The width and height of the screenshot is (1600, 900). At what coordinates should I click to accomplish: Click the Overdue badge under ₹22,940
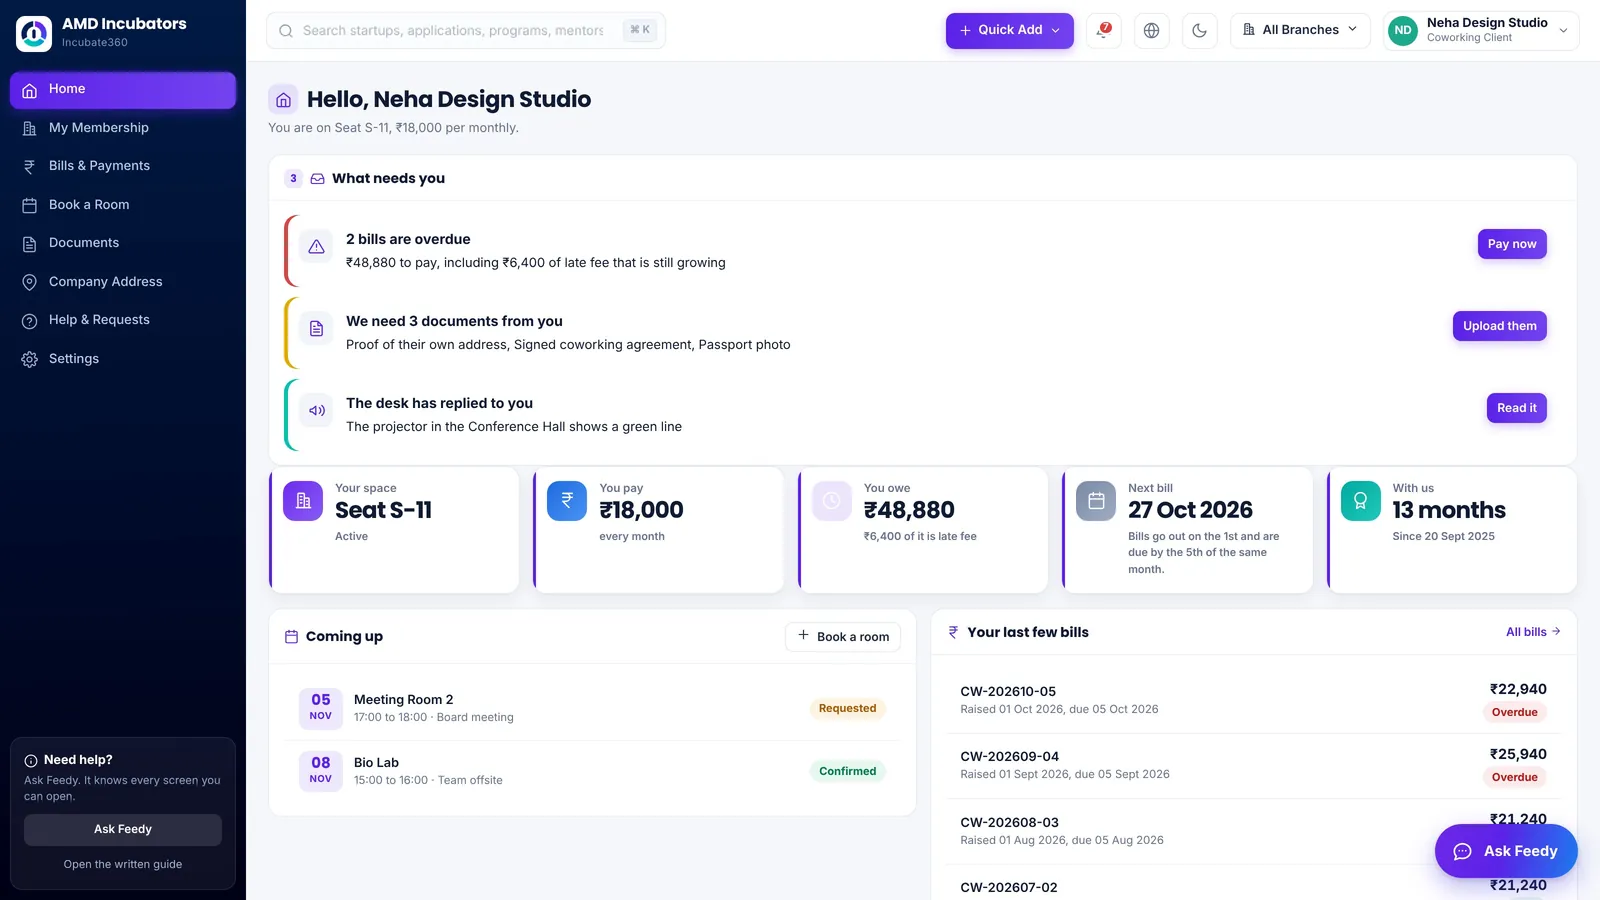point(1514,713)
